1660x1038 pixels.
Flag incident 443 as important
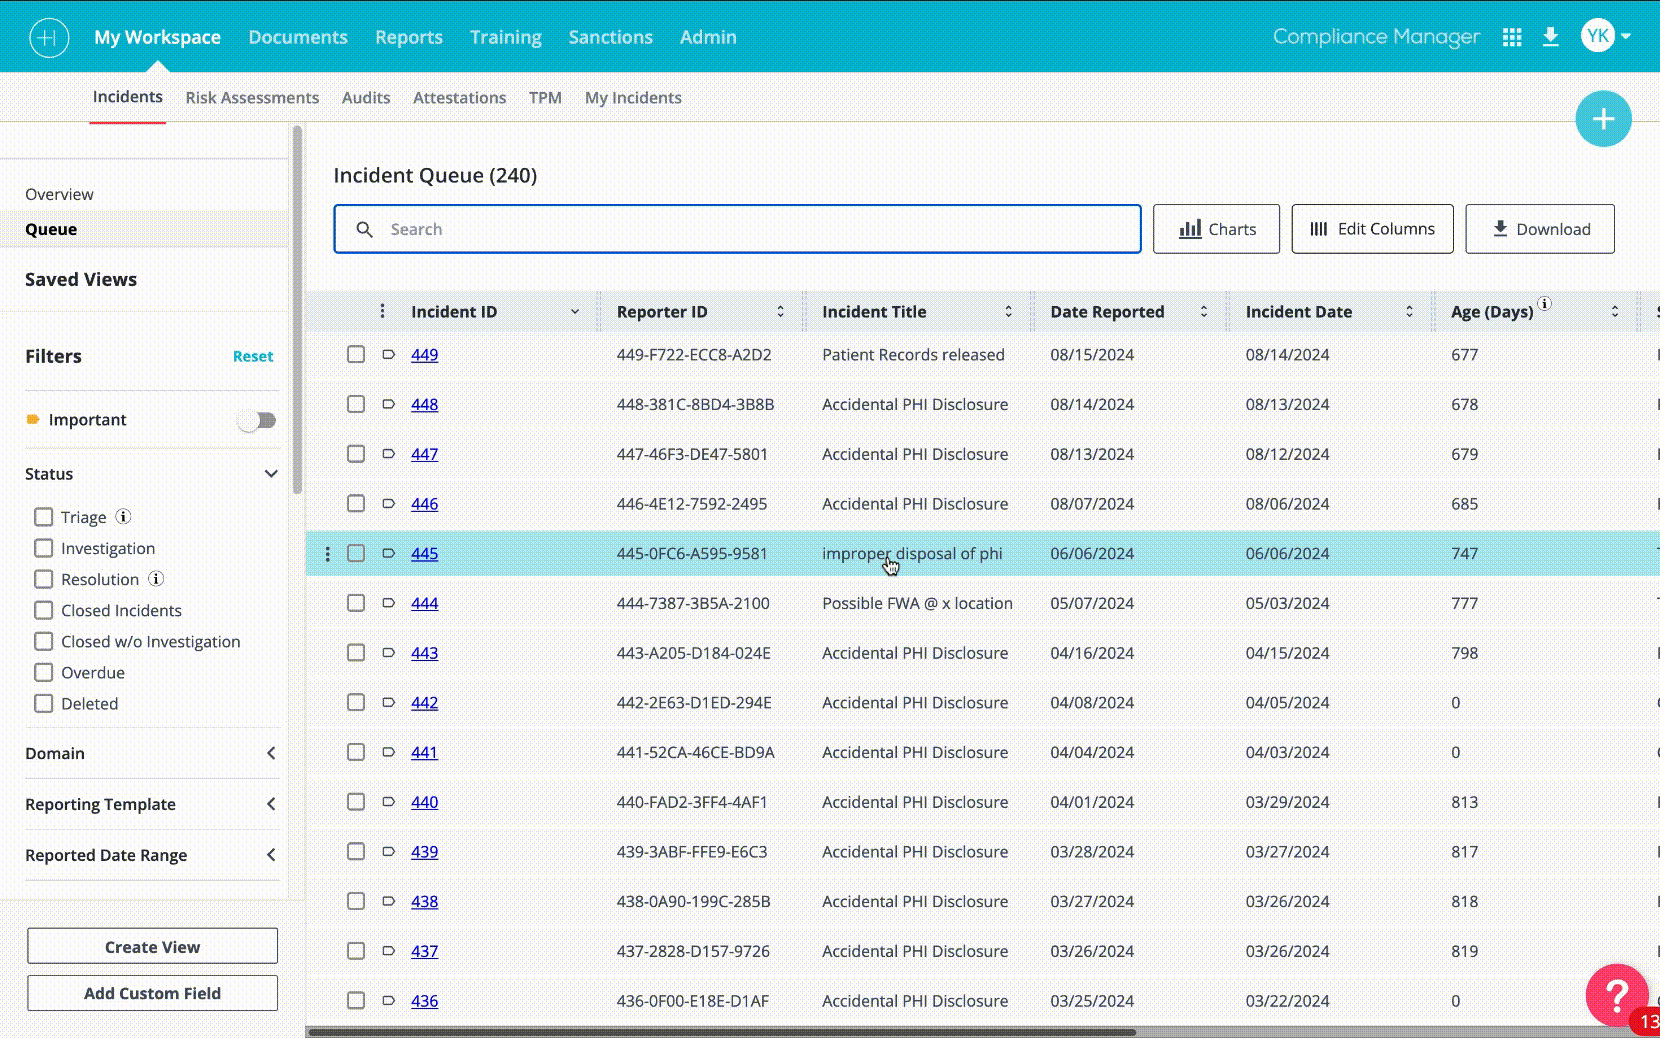(x=388, y=652)
